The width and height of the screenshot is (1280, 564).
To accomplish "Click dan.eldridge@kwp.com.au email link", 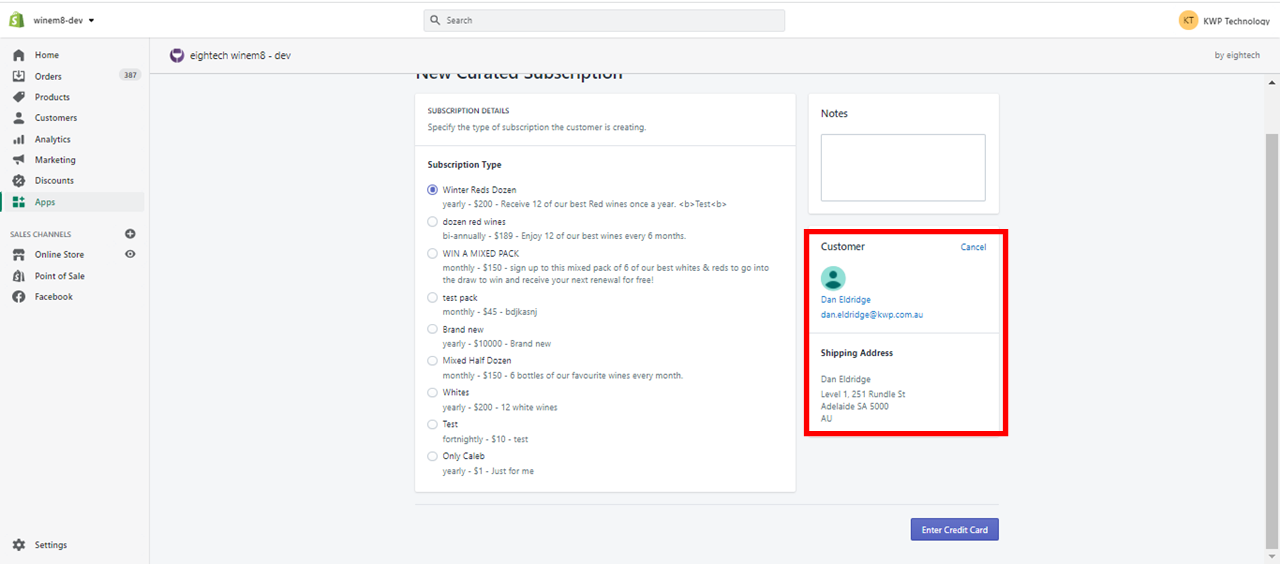I will click(x=872, y=315).
